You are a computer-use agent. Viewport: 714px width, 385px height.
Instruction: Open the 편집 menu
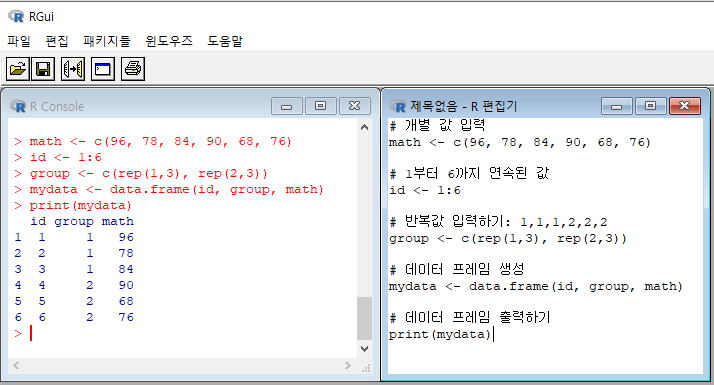click(57, 41)
